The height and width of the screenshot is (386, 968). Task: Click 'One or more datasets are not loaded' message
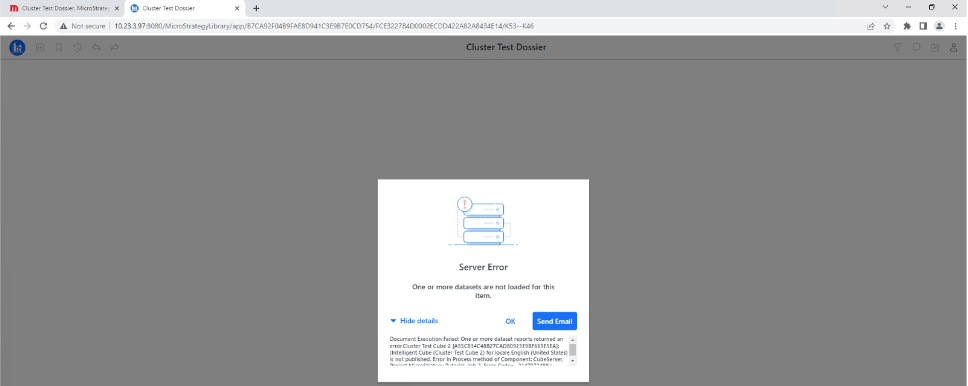[x=483, y=291]
